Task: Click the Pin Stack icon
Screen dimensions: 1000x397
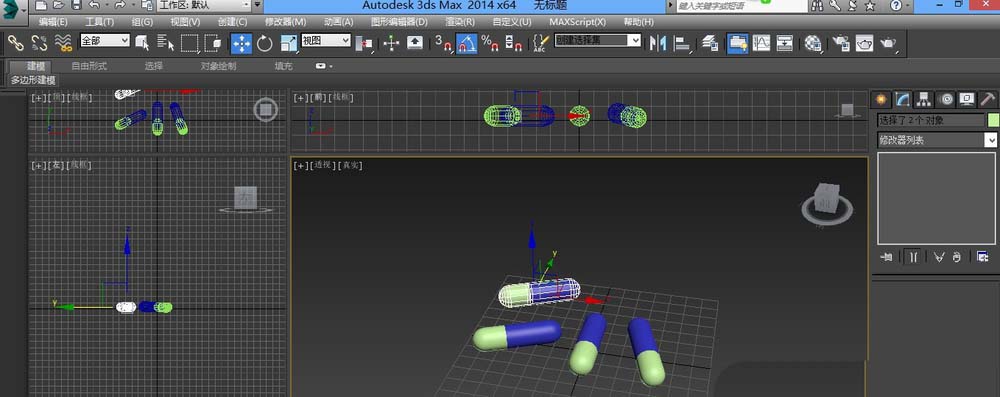Action: pos(885,257)
